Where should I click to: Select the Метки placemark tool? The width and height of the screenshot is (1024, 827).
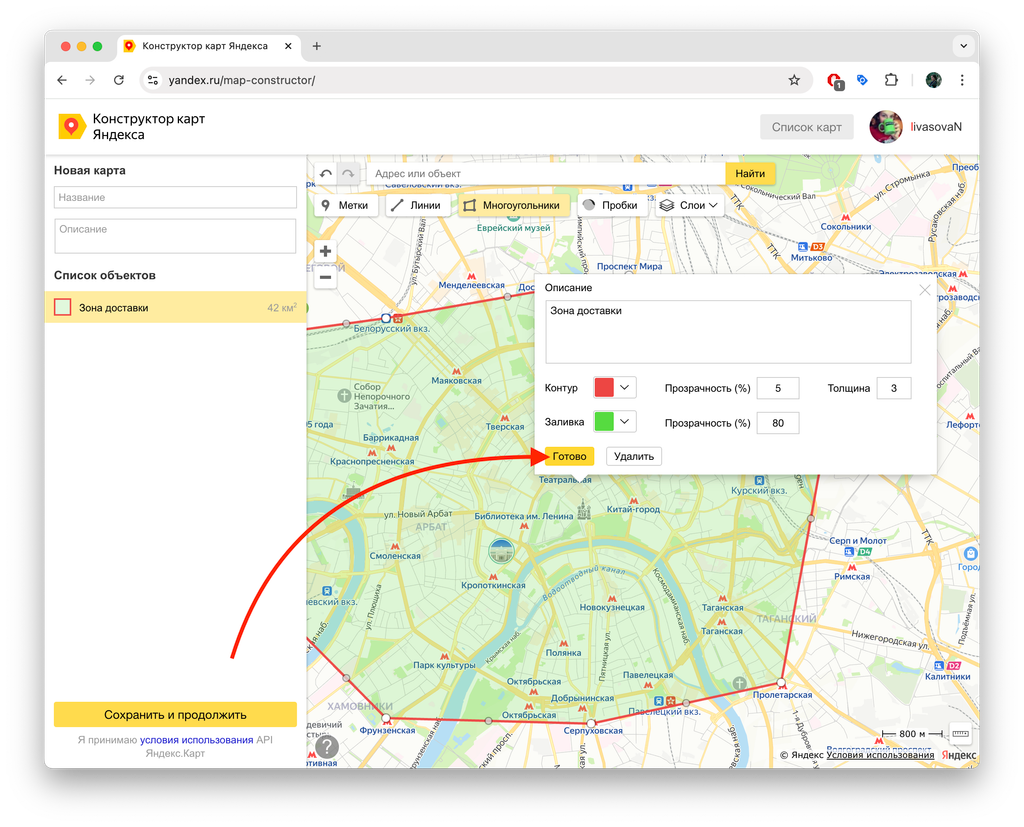point(346,205)
